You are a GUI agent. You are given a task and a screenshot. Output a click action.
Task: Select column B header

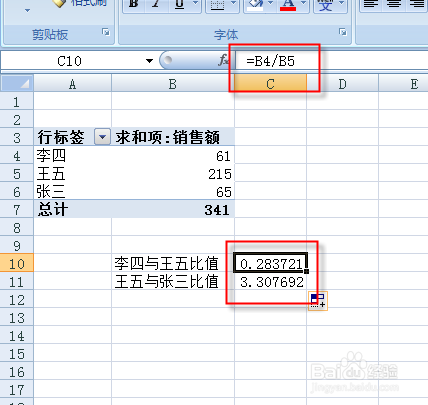173,84
